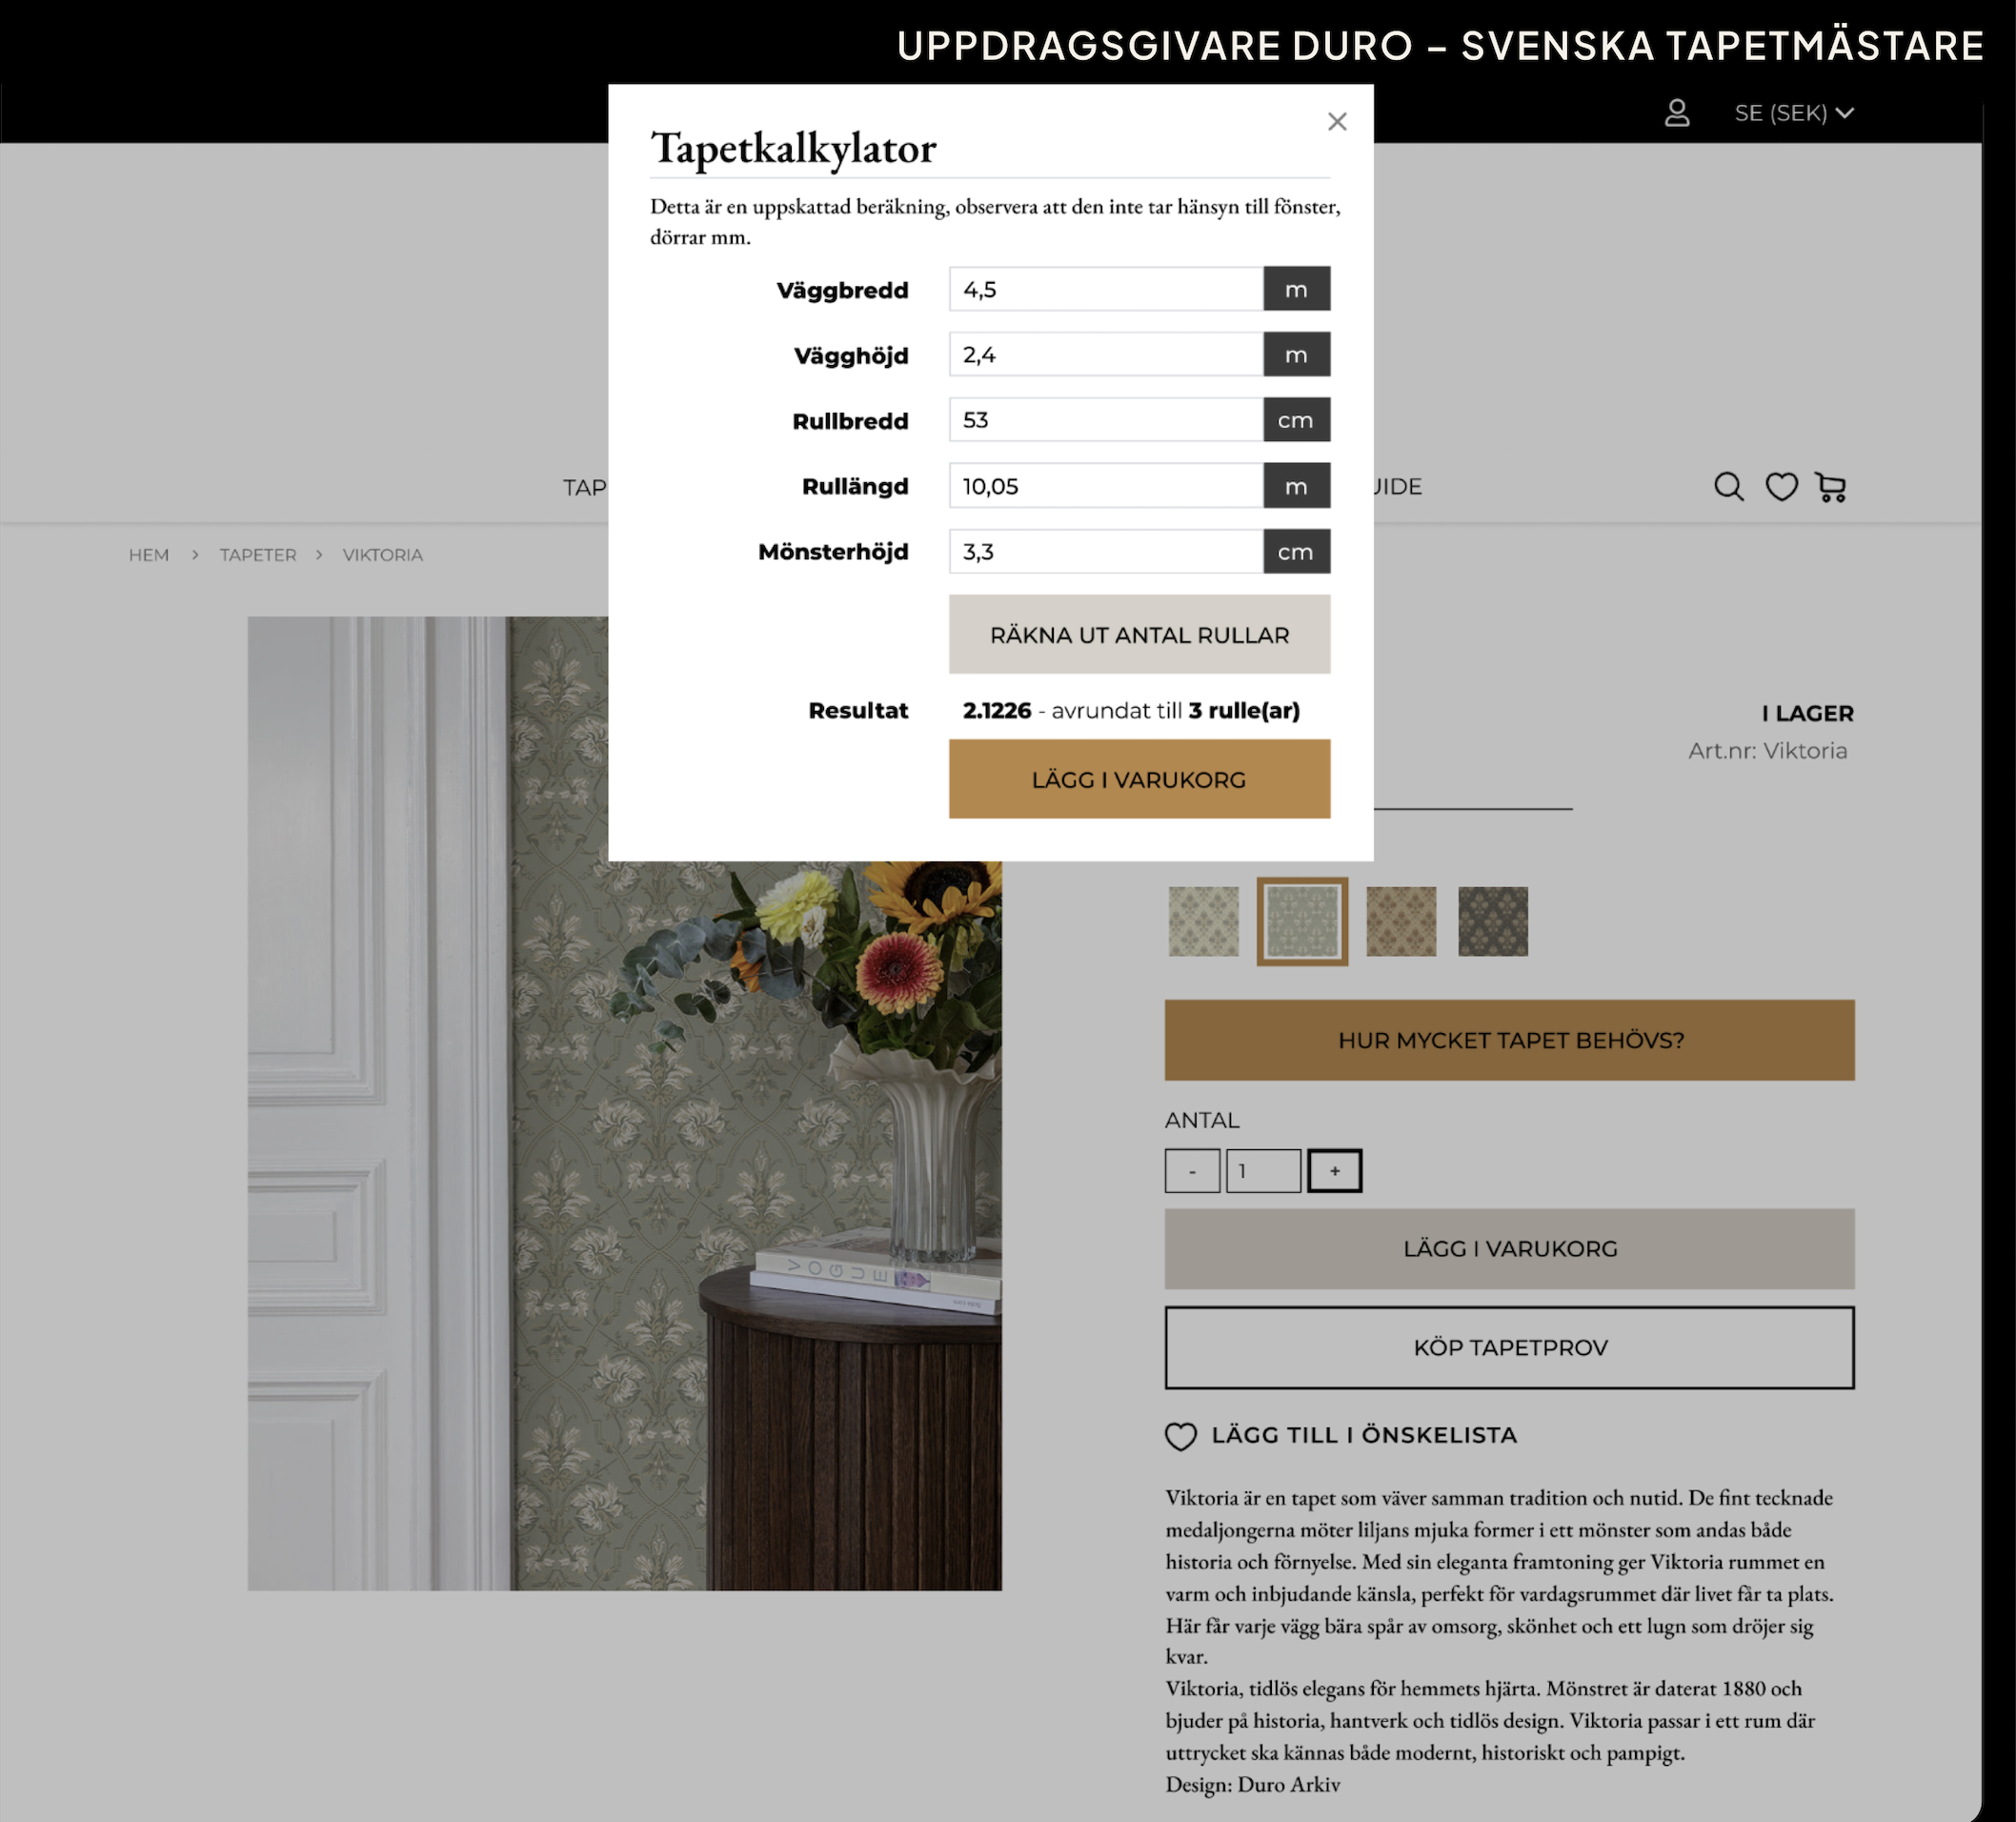Expand the SE (SEK) currency dropdown
2016x1822 pixels.
pyautogui.click(x=1794, y=113)
